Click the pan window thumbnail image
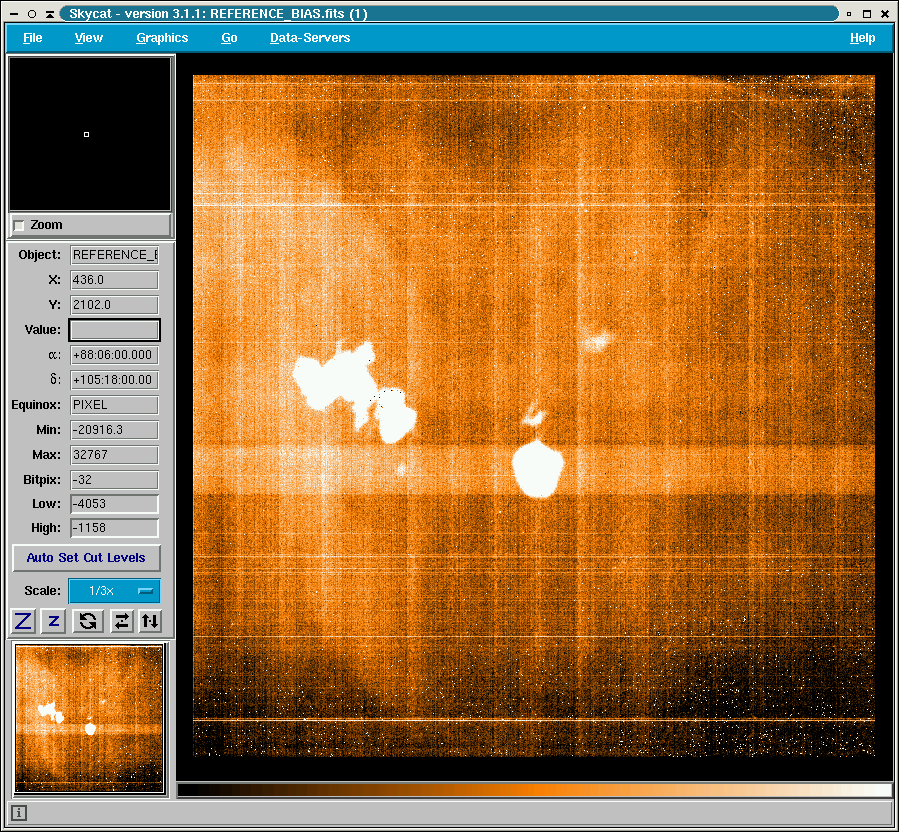899x832 pixels. point(89,719)
